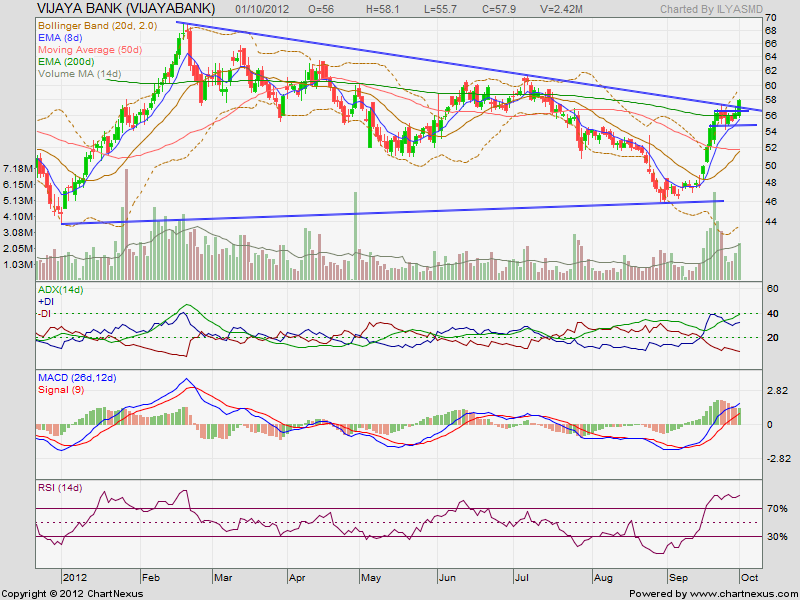Click the 2.82 MACD axis value
The width and height of the screenshot is (800, 600).
(x=777, y=391)
